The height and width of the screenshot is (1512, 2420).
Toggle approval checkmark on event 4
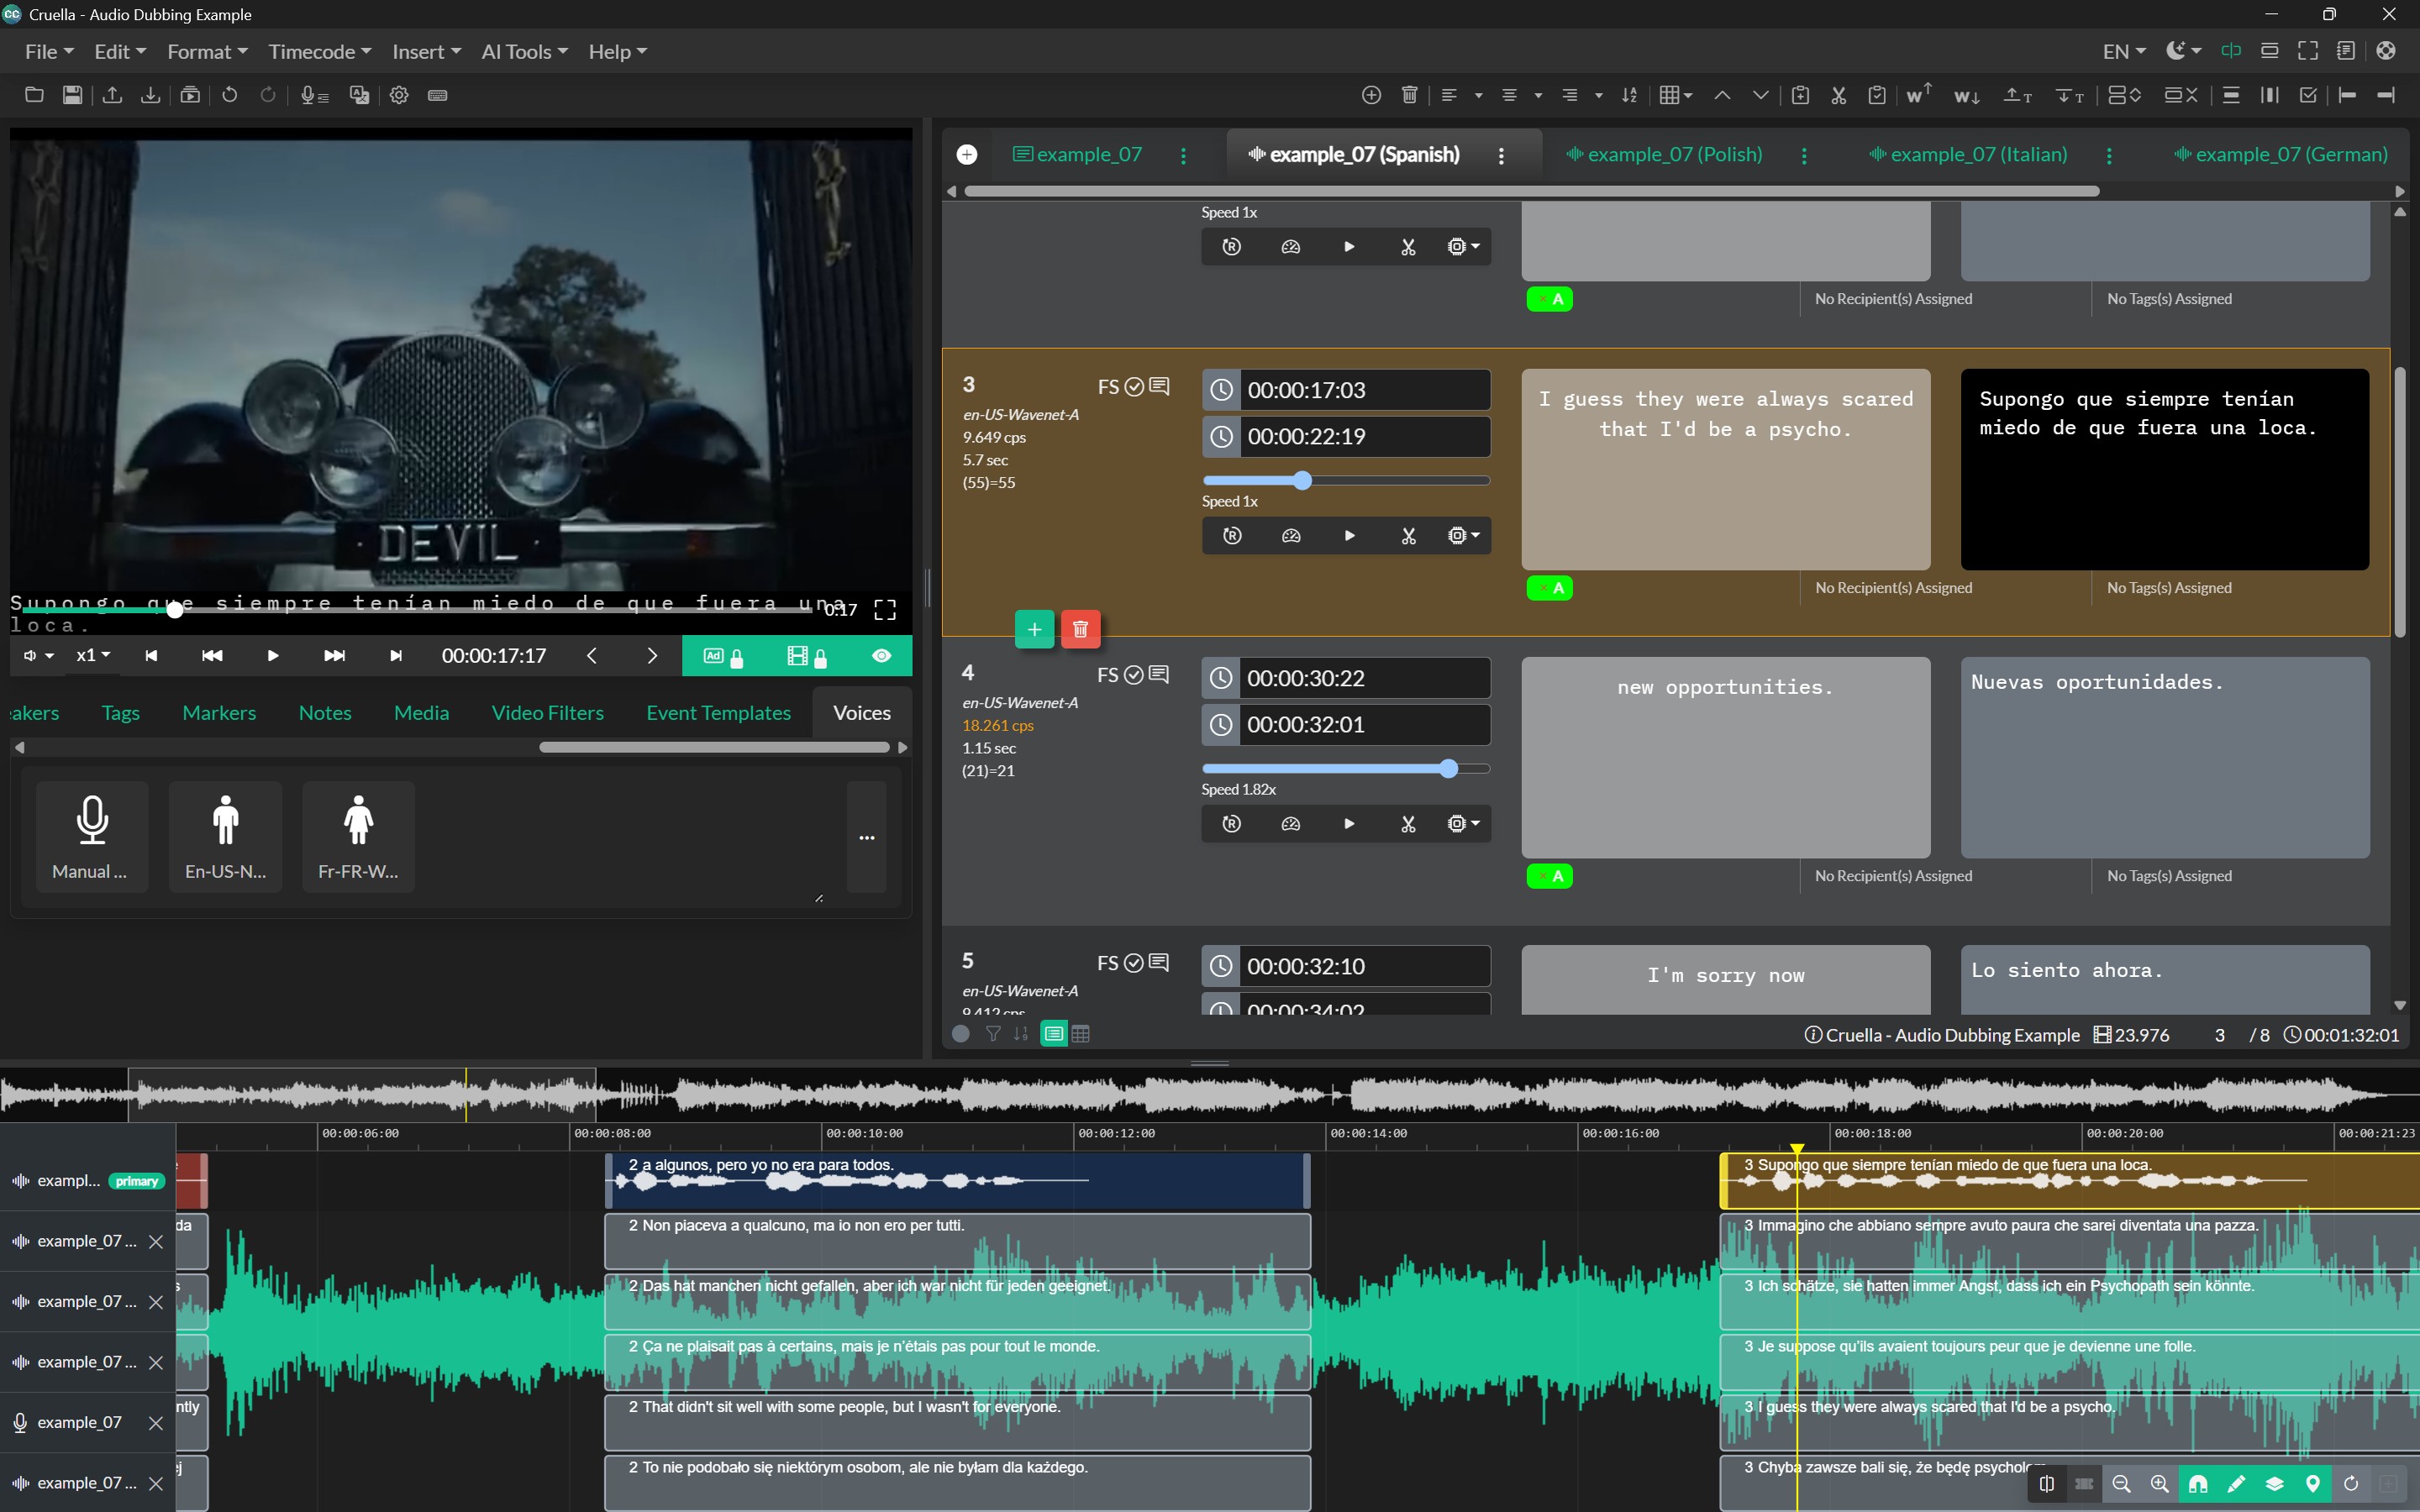1133,675
